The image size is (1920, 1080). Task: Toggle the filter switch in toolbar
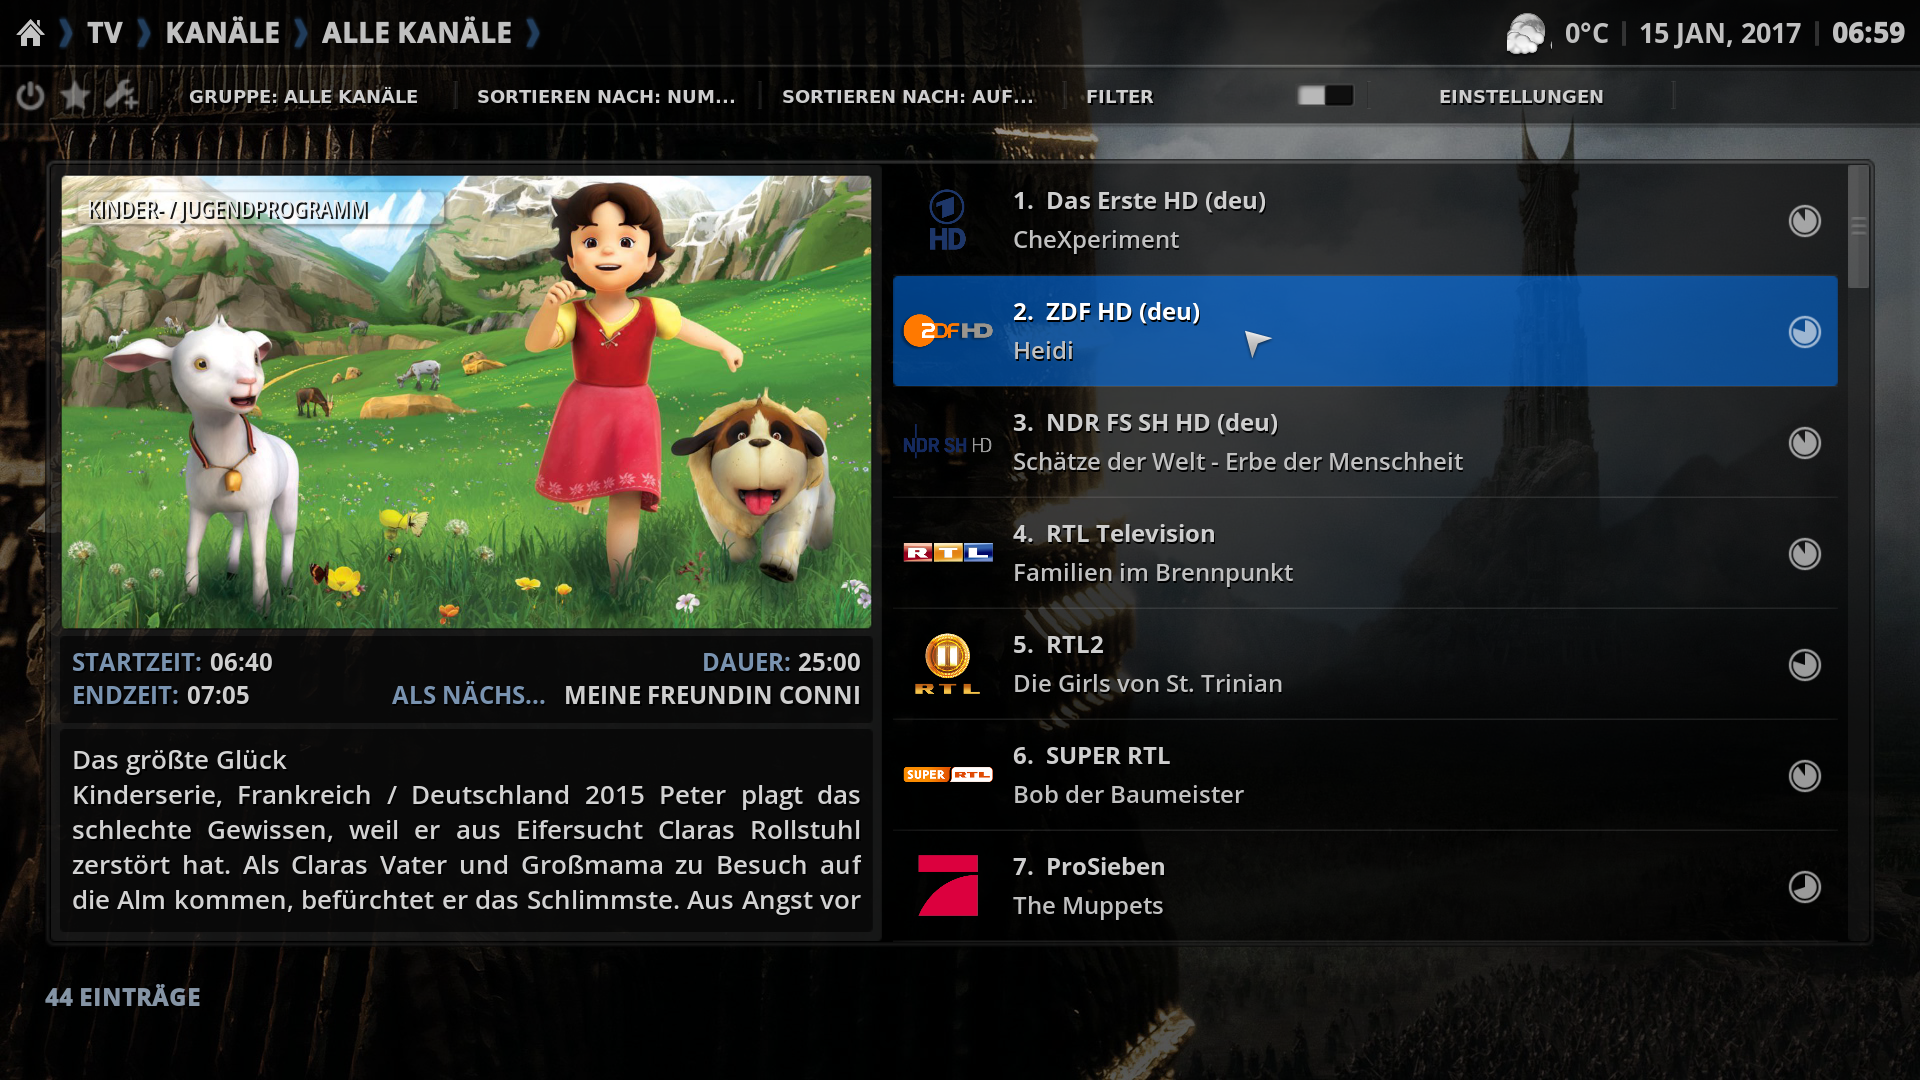(x=1326, y=96)
